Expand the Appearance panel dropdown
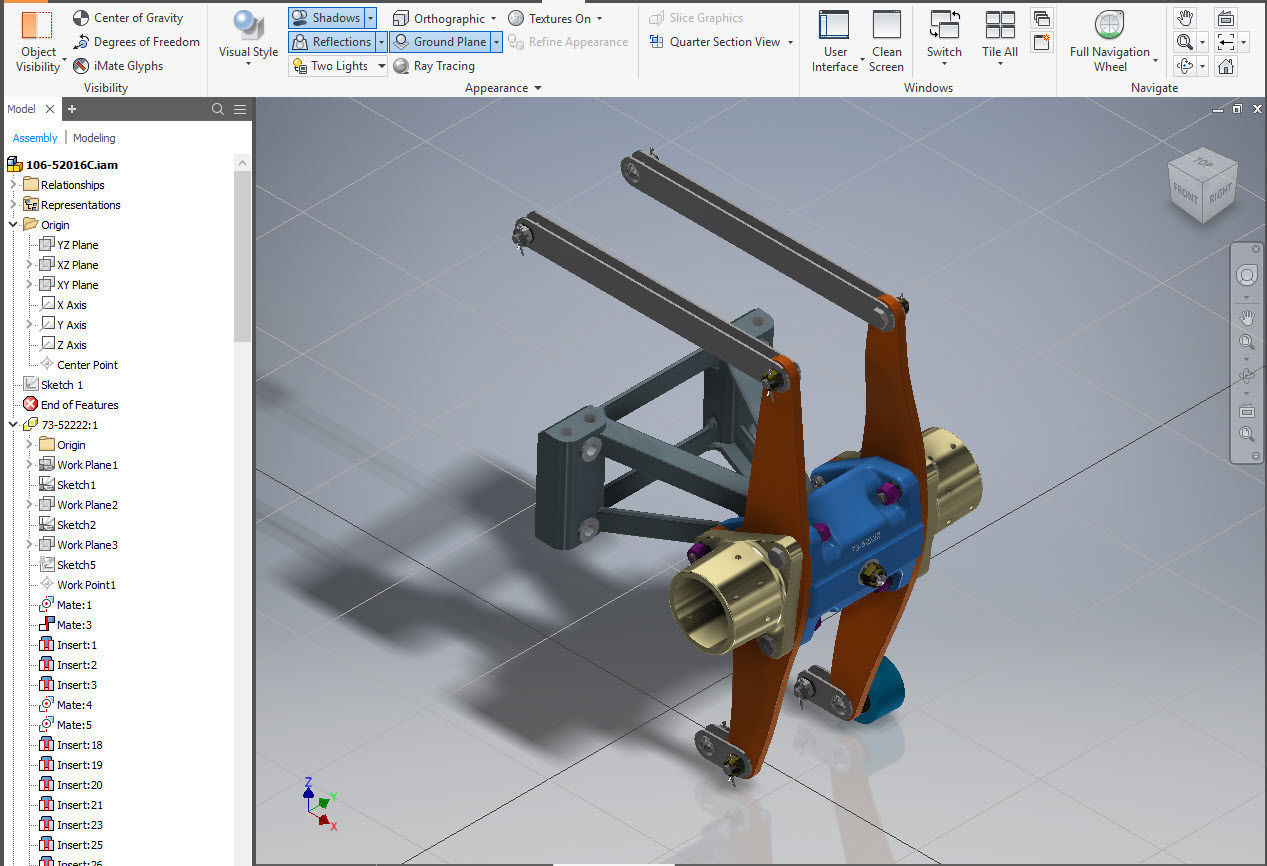 pyautogui.click(x=538, y=88)
